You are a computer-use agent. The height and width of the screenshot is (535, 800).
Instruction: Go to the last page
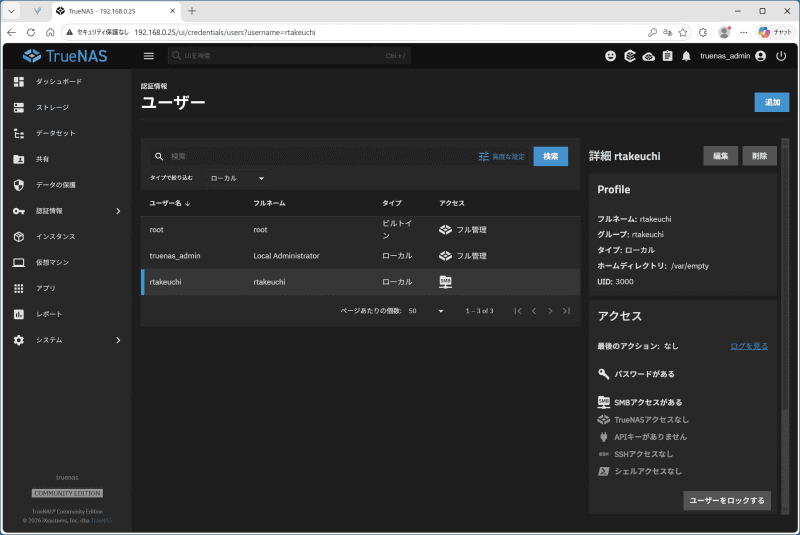click(x=566, y=311)
